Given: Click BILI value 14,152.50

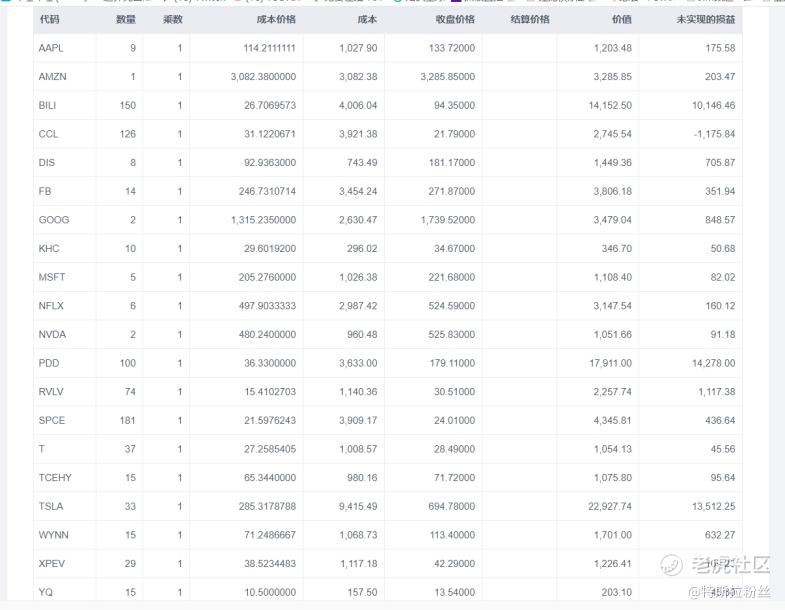Looking at the screenshot, I should tap(610, 105).
